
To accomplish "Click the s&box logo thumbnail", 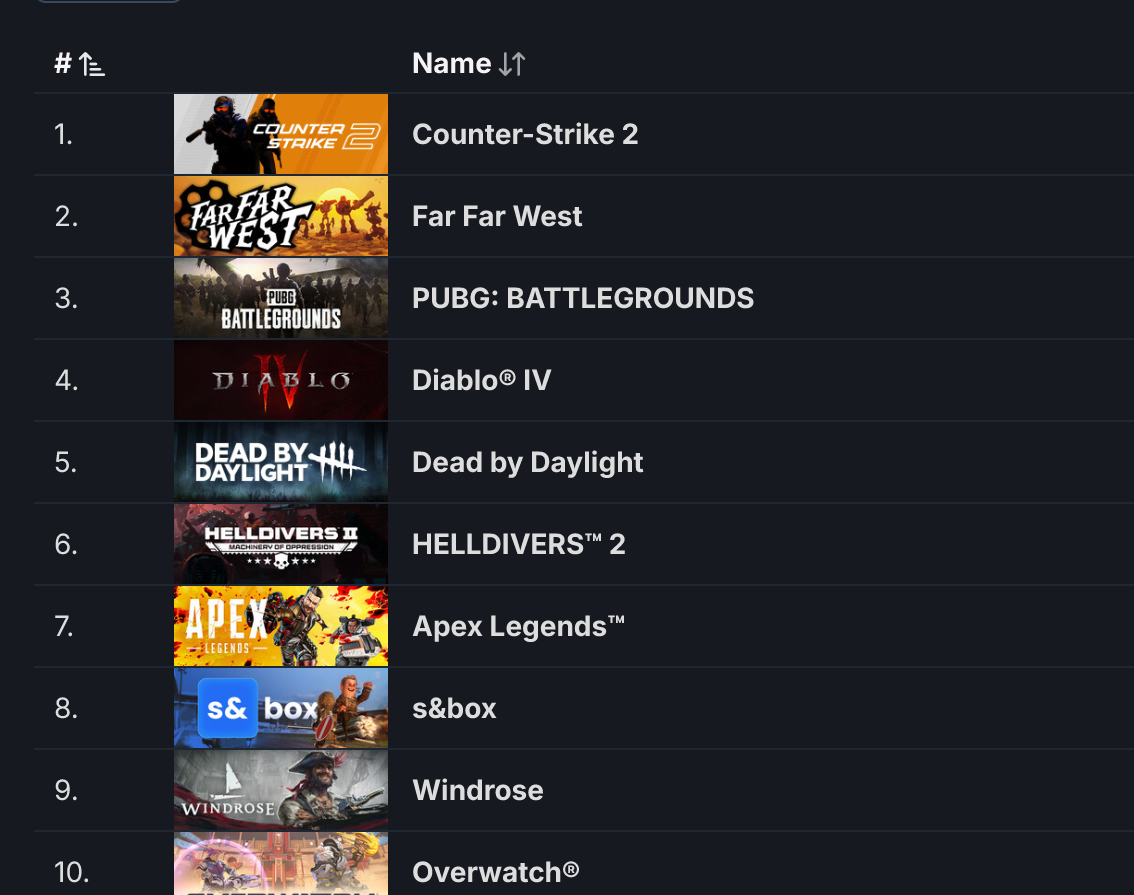I will [280, 708].
